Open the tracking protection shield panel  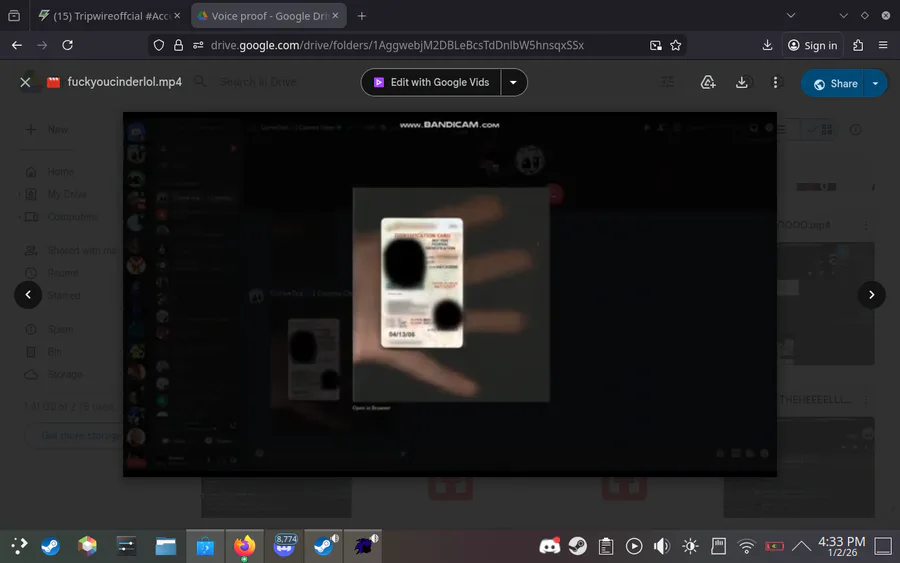click(159, 45)
